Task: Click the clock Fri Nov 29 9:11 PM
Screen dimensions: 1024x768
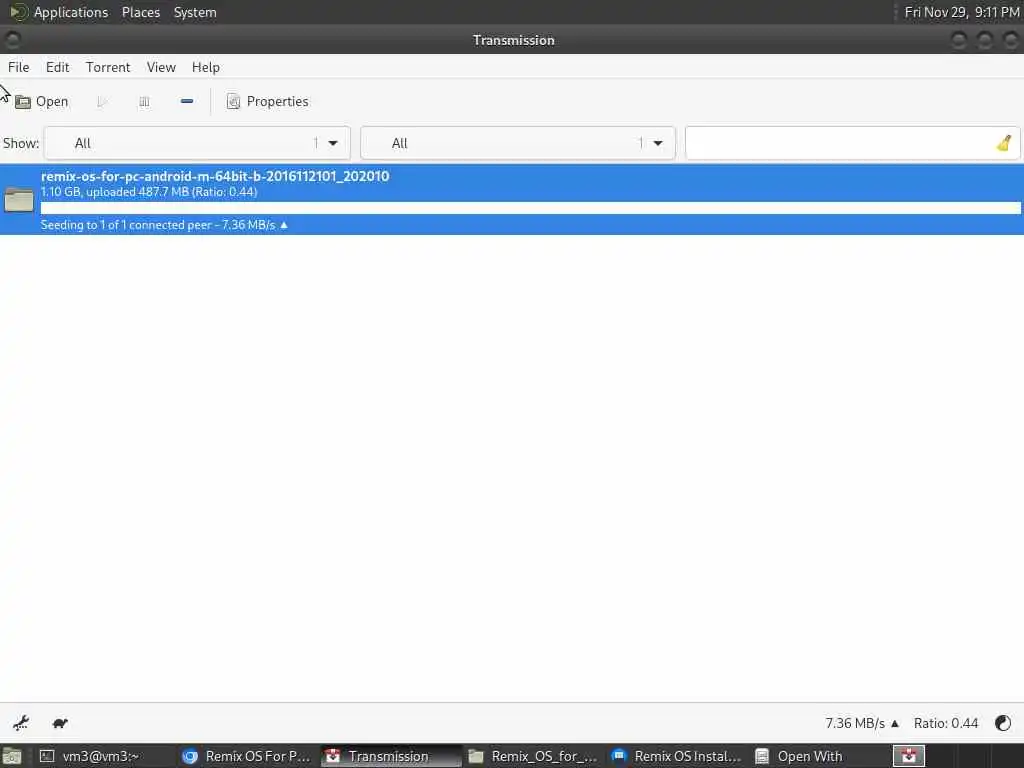Action: pos(961,12)
